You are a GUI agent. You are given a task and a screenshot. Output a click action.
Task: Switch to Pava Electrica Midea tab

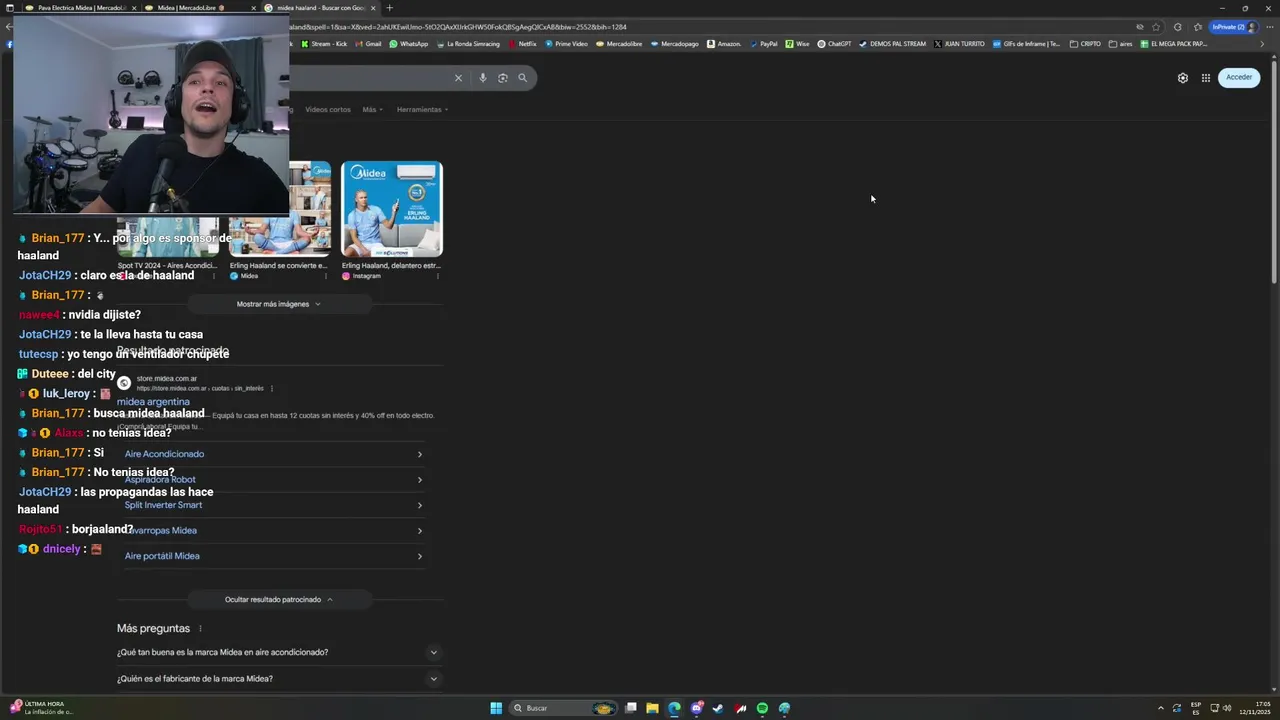(x=80, y=8)
